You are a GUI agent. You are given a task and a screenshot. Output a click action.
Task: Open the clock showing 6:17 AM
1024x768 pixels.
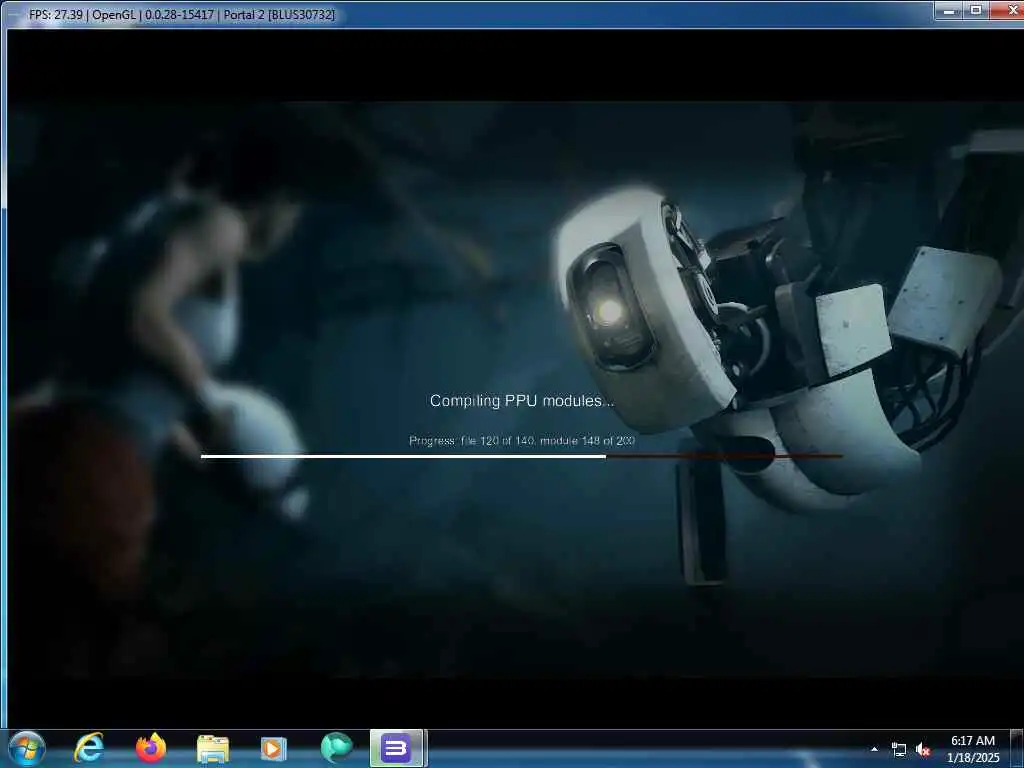[x=973, y=749]
